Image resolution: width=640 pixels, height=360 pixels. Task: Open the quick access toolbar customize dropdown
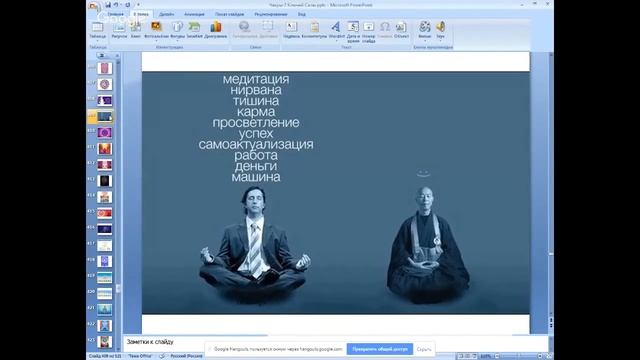[138, 5]
